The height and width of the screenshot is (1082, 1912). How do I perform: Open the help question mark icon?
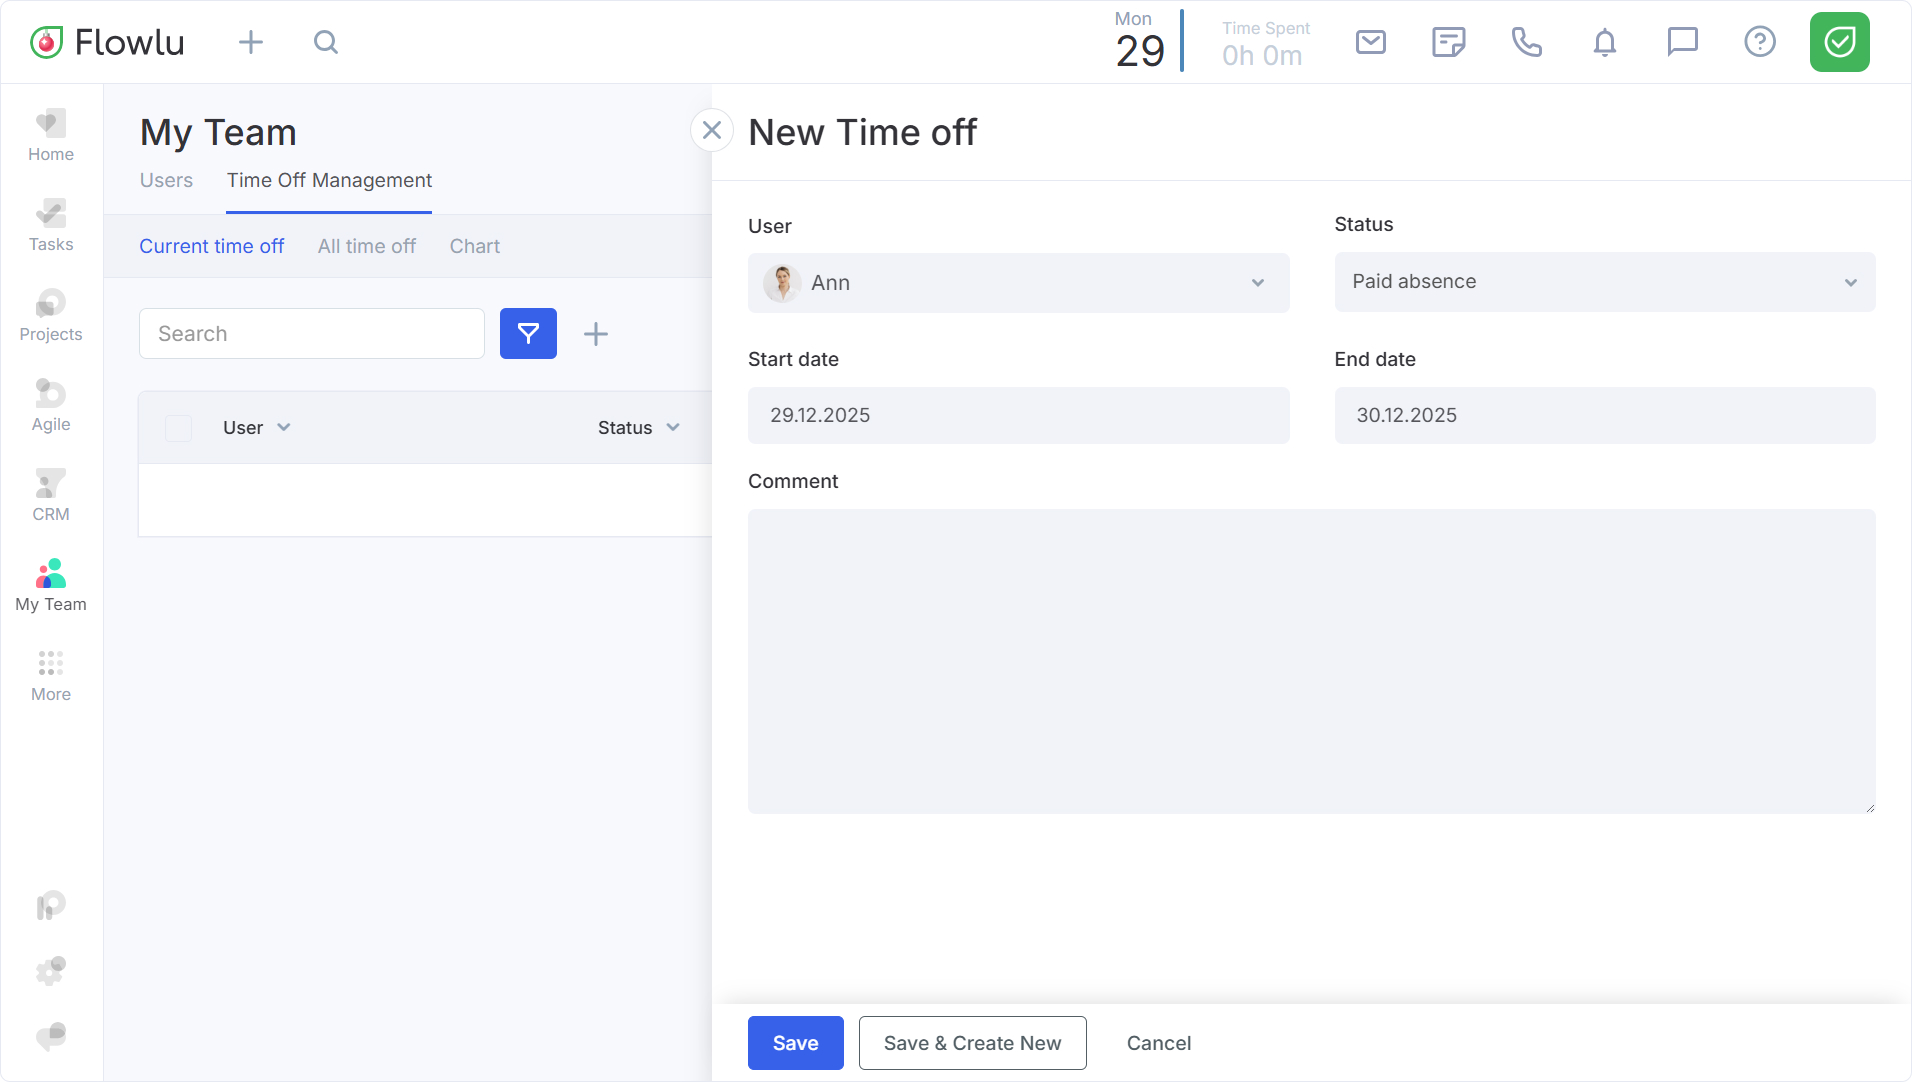pos(1759,42)
